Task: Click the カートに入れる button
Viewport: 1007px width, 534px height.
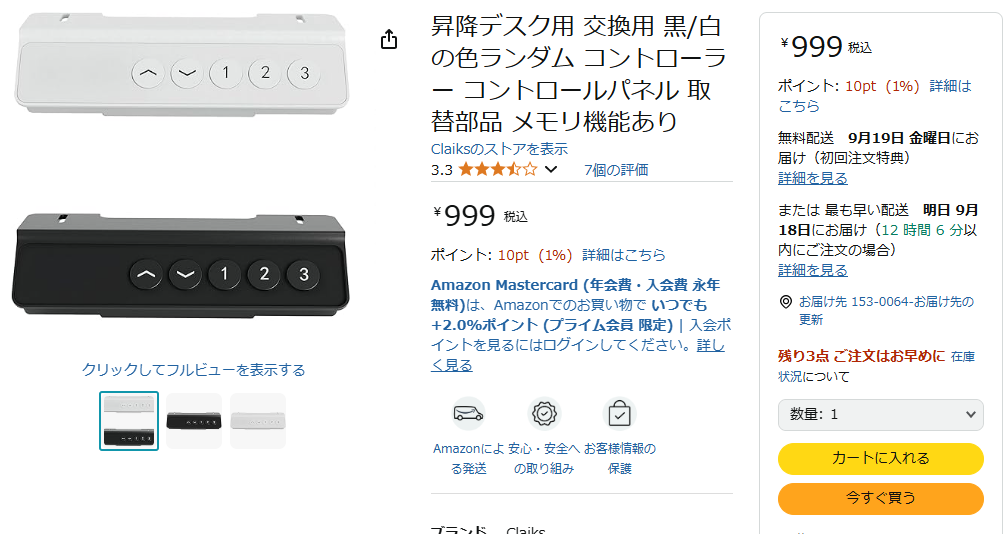Action: click(x=880, y=458)
